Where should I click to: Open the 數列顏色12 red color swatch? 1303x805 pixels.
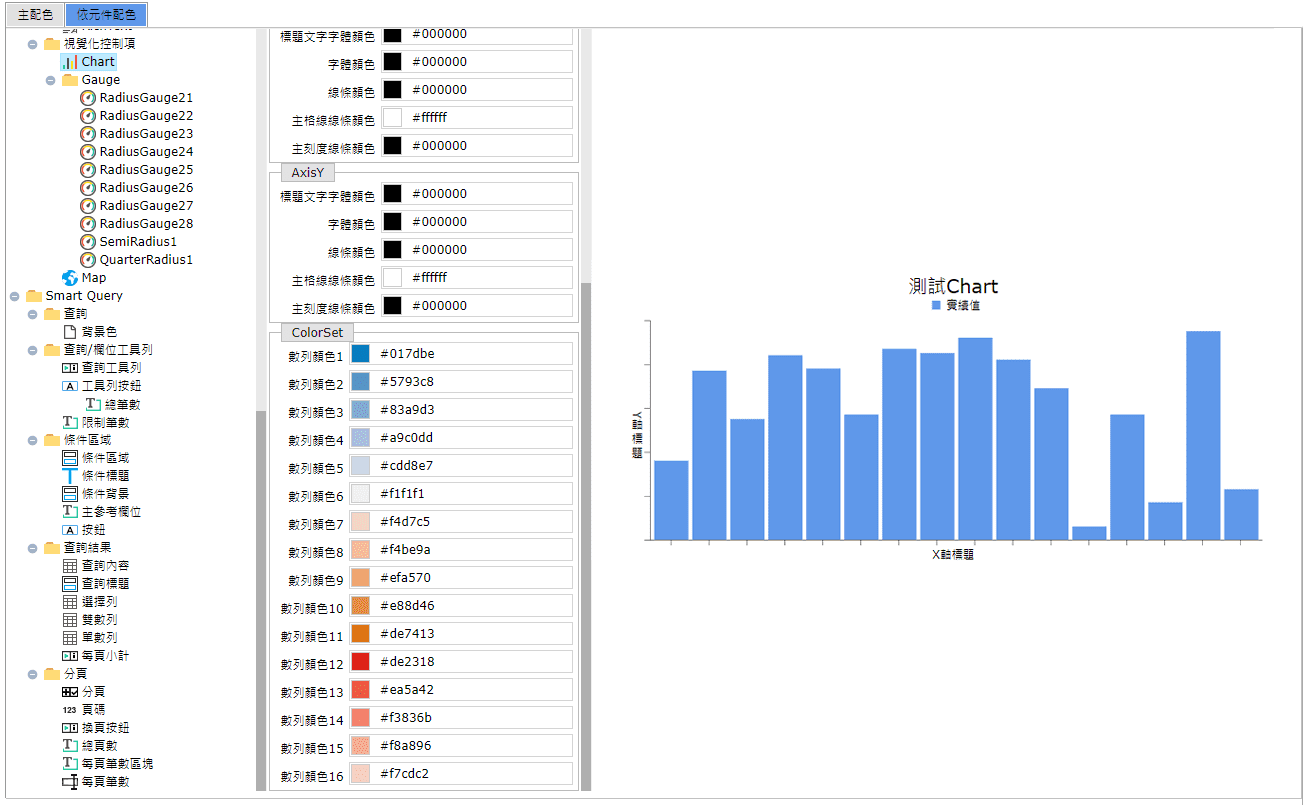[x=361, y=662]
